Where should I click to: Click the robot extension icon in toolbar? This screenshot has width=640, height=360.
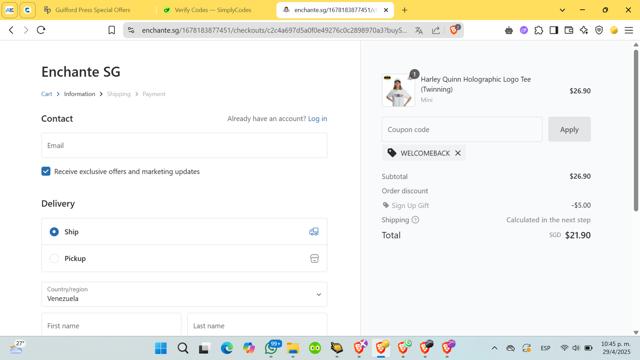point(509,30)
